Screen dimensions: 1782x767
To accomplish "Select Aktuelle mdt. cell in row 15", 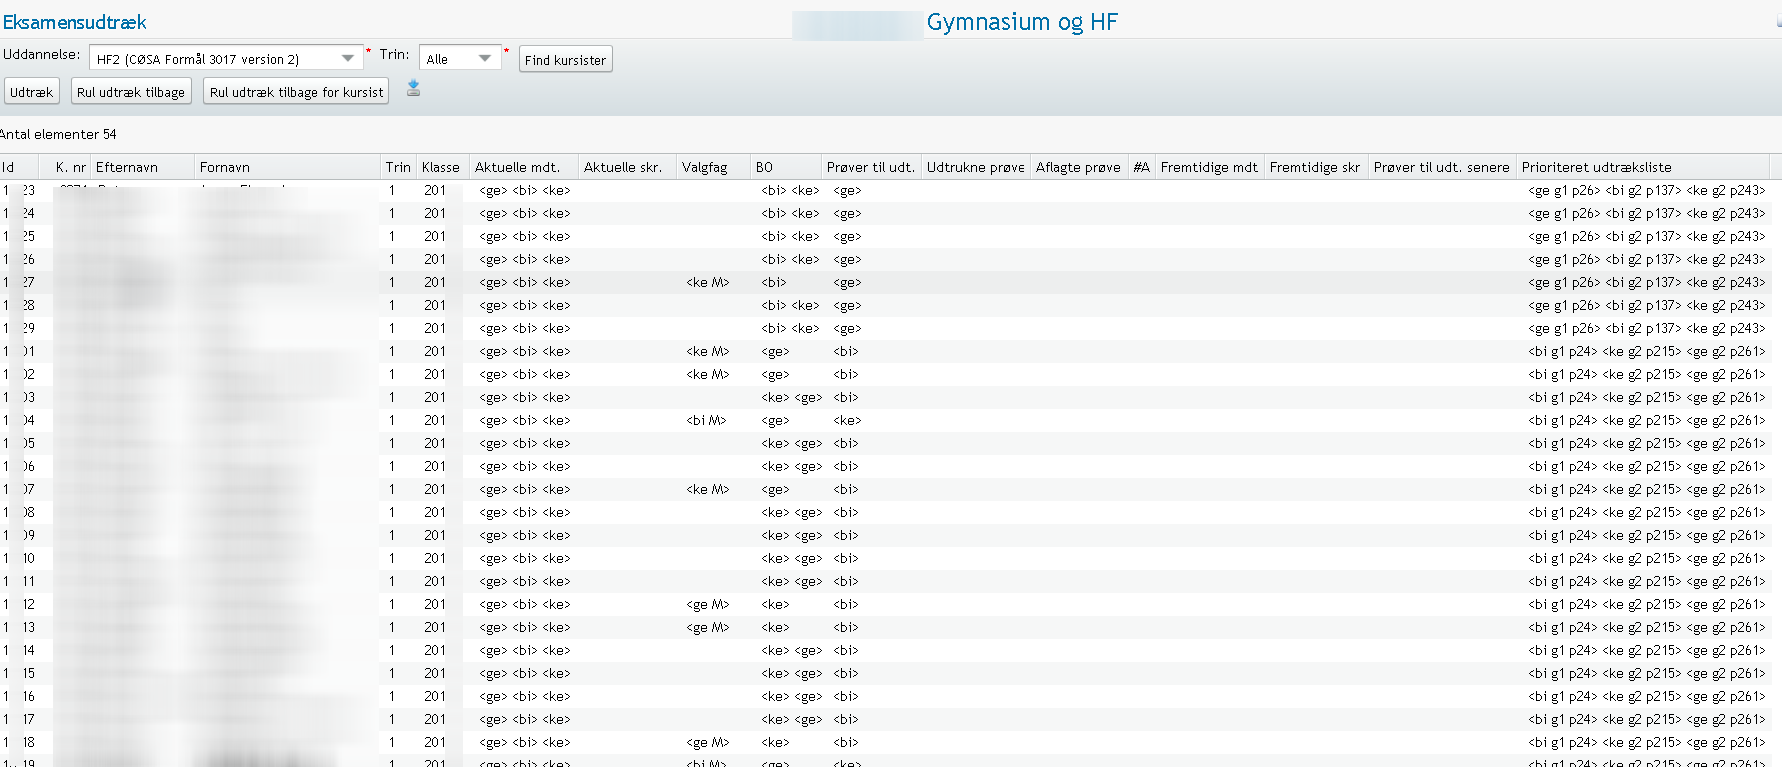I will (x=525, y=673).
